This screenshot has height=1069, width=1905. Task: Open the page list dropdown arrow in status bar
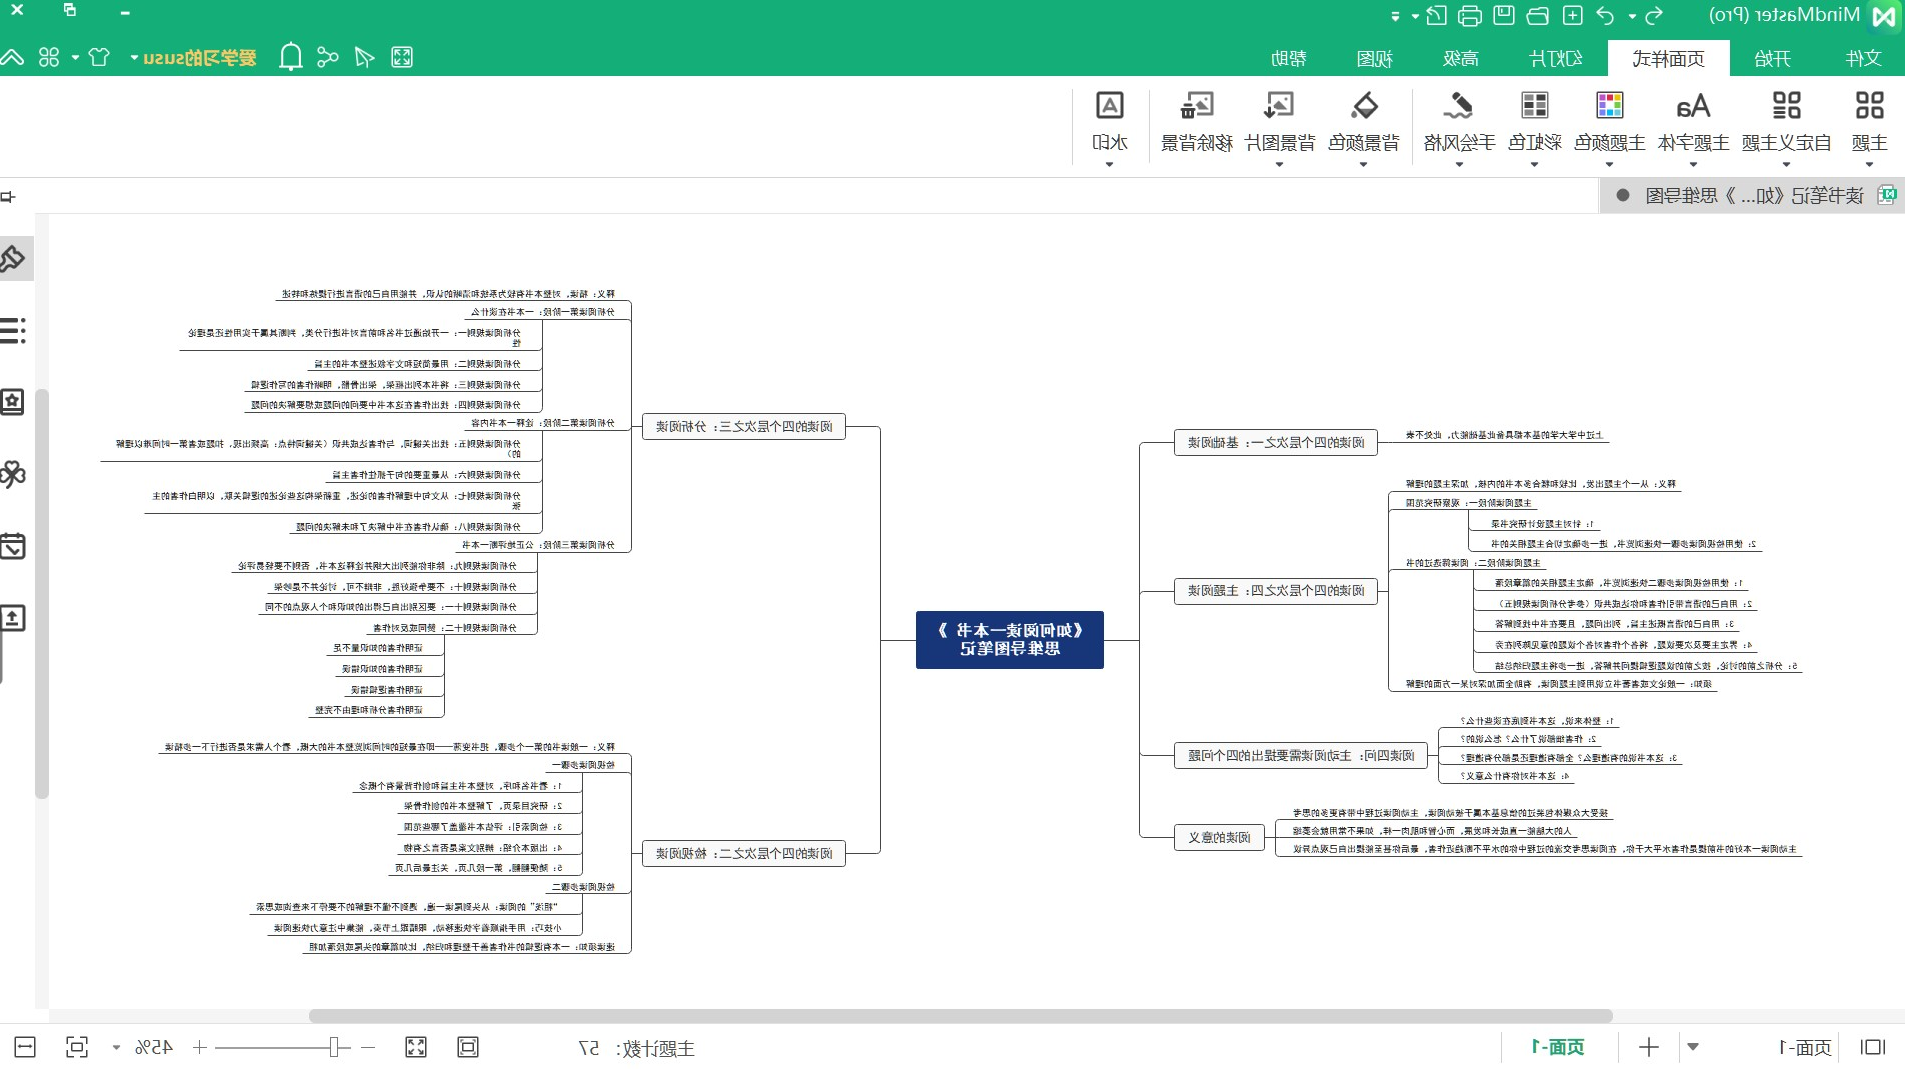(1693, 1047)
